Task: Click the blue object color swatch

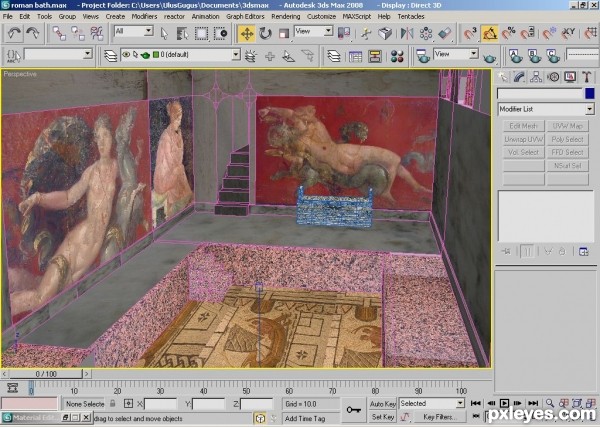Action: pos(589,93)
